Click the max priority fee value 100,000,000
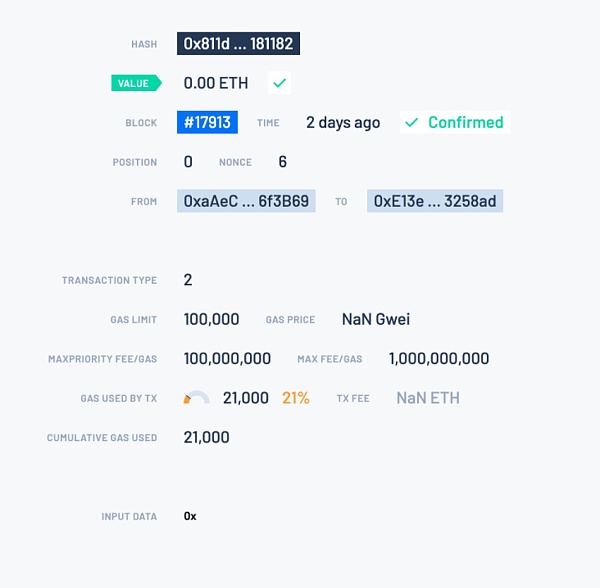600x588 pixels. click(227, 359)
